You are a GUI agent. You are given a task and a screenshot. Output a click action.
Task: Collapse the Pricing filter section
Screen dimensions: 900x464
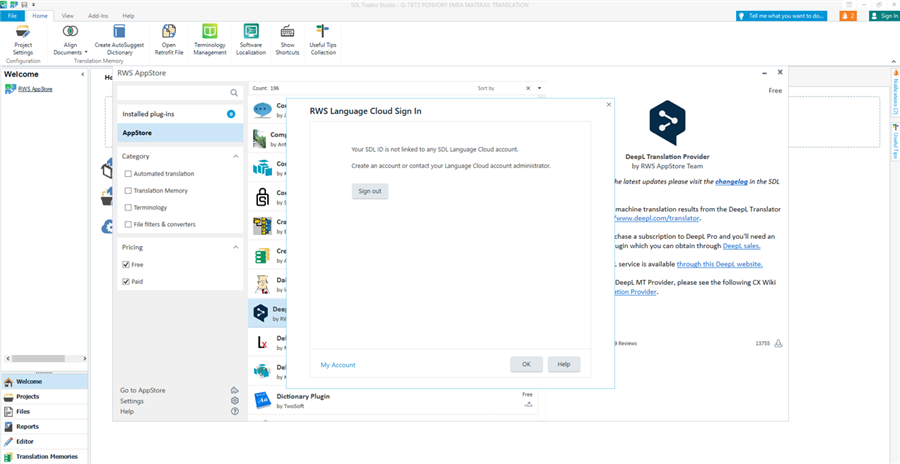coord(235,248)
